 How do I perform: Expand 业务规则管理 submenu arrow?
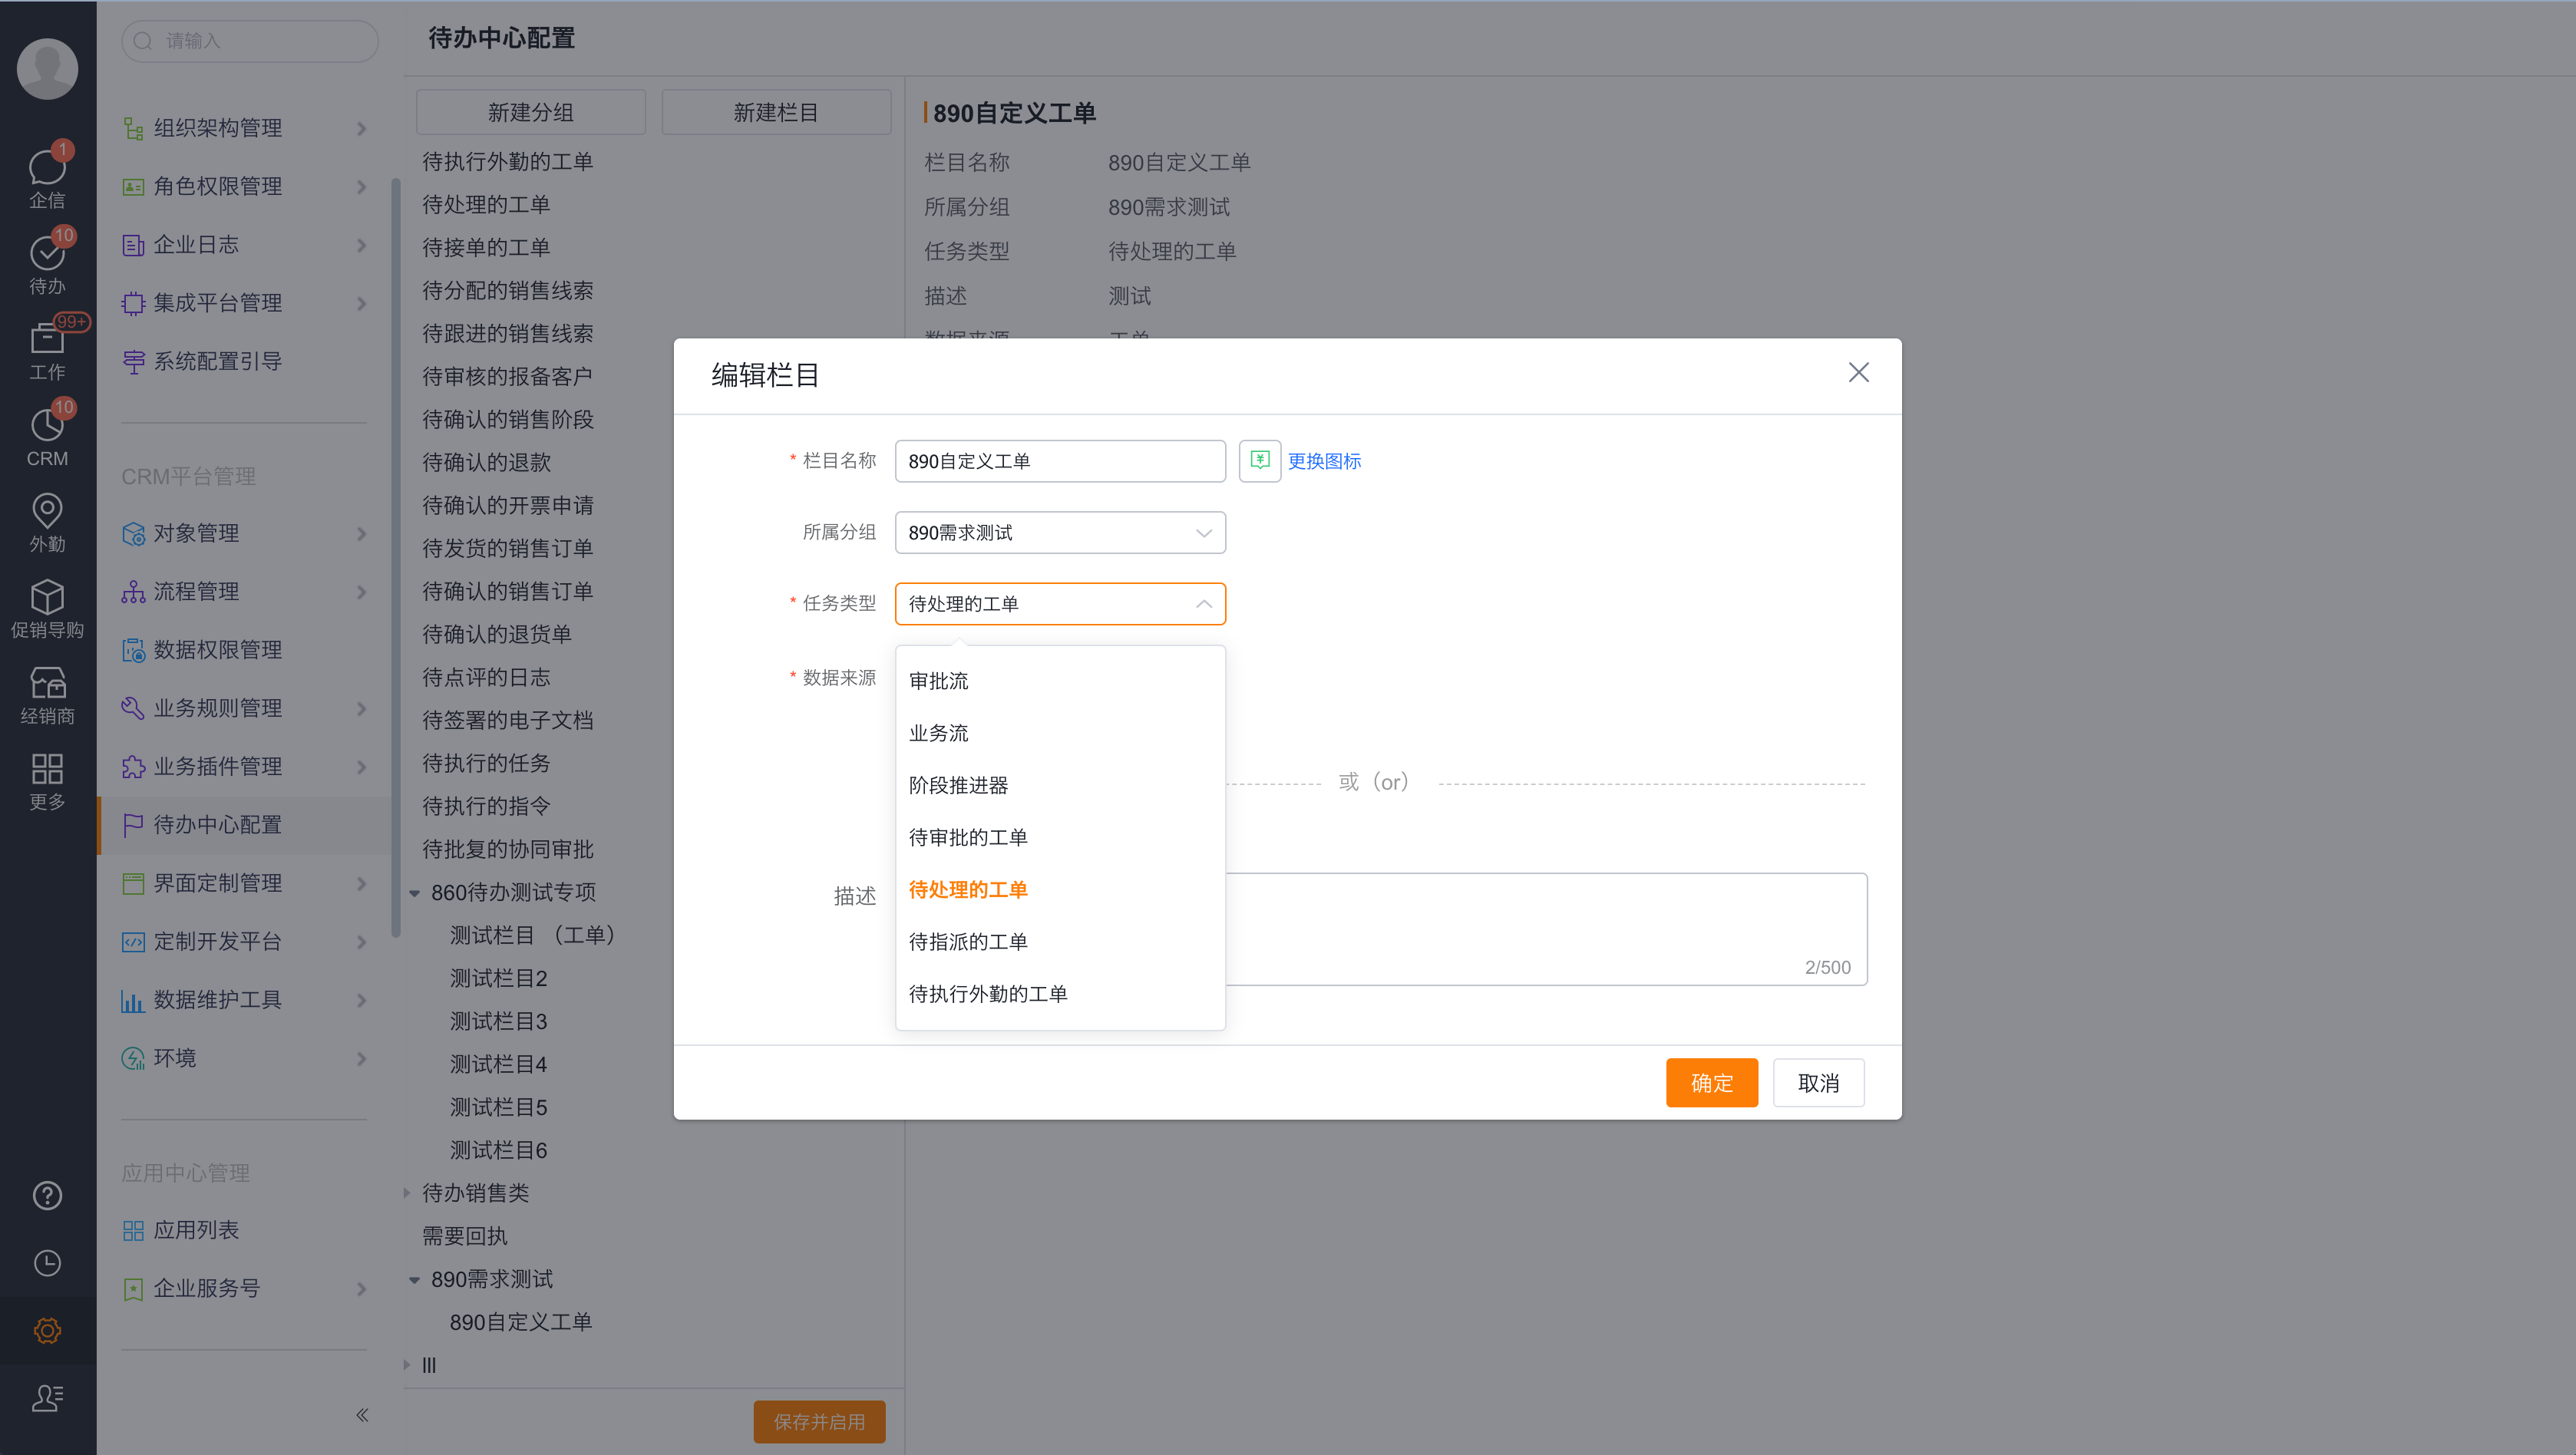(x=362, y=709)
